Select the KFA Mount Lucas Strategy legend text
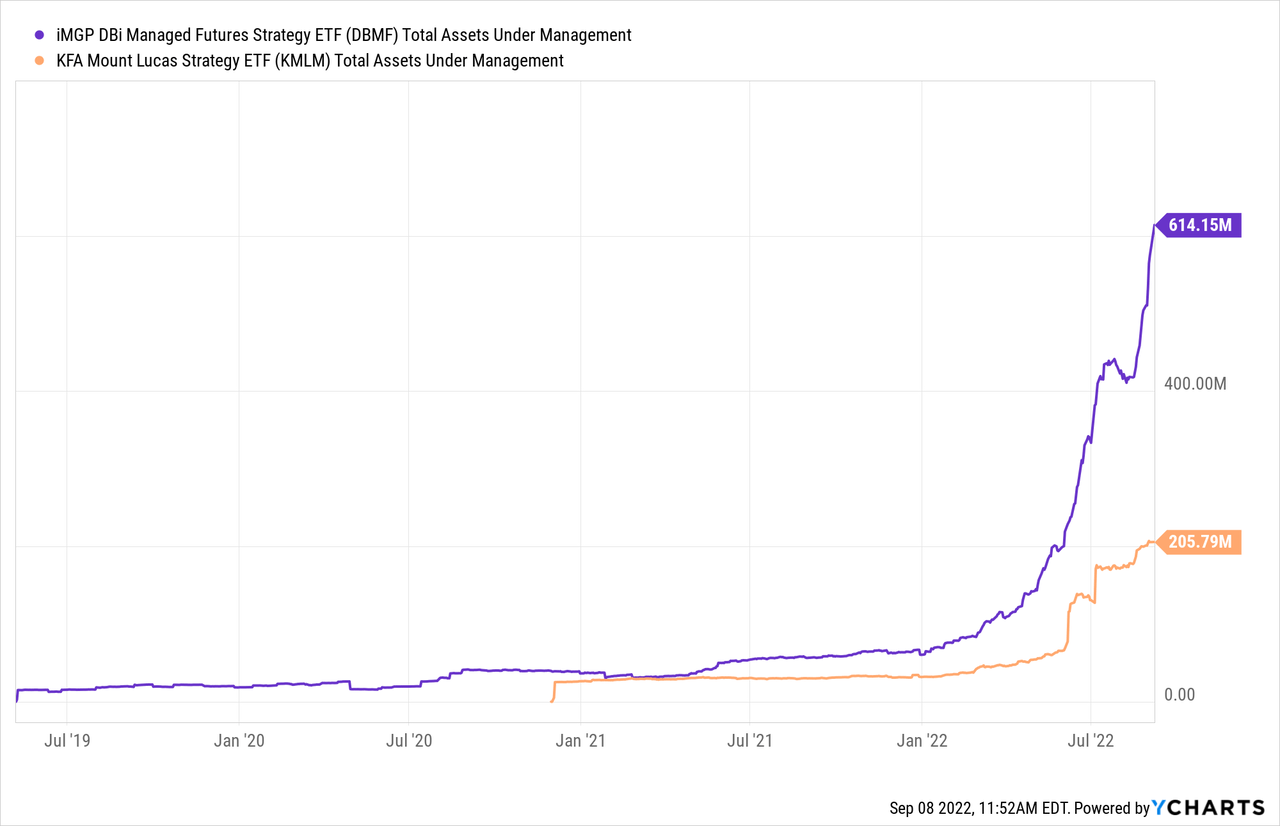Screen dimensions: 1280x826 [308, 61]
